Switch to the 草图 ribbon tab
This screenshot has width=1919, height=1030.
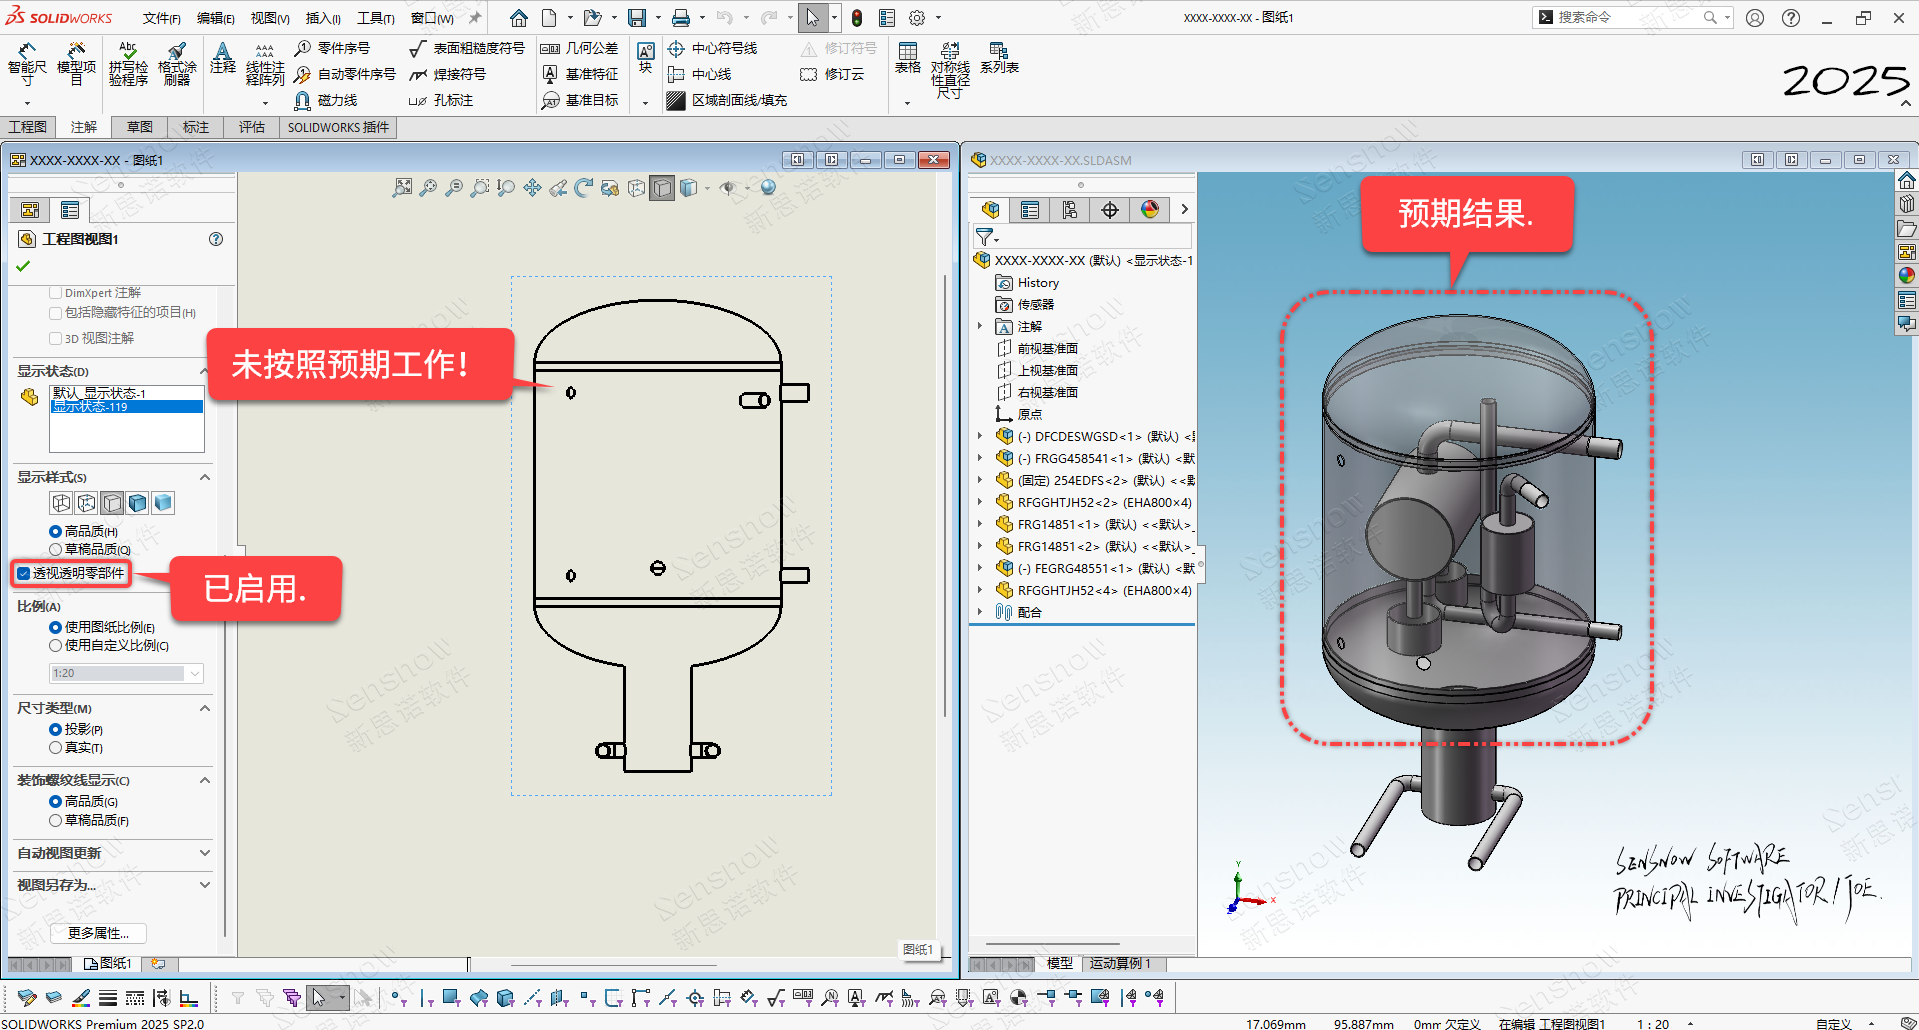140,127
